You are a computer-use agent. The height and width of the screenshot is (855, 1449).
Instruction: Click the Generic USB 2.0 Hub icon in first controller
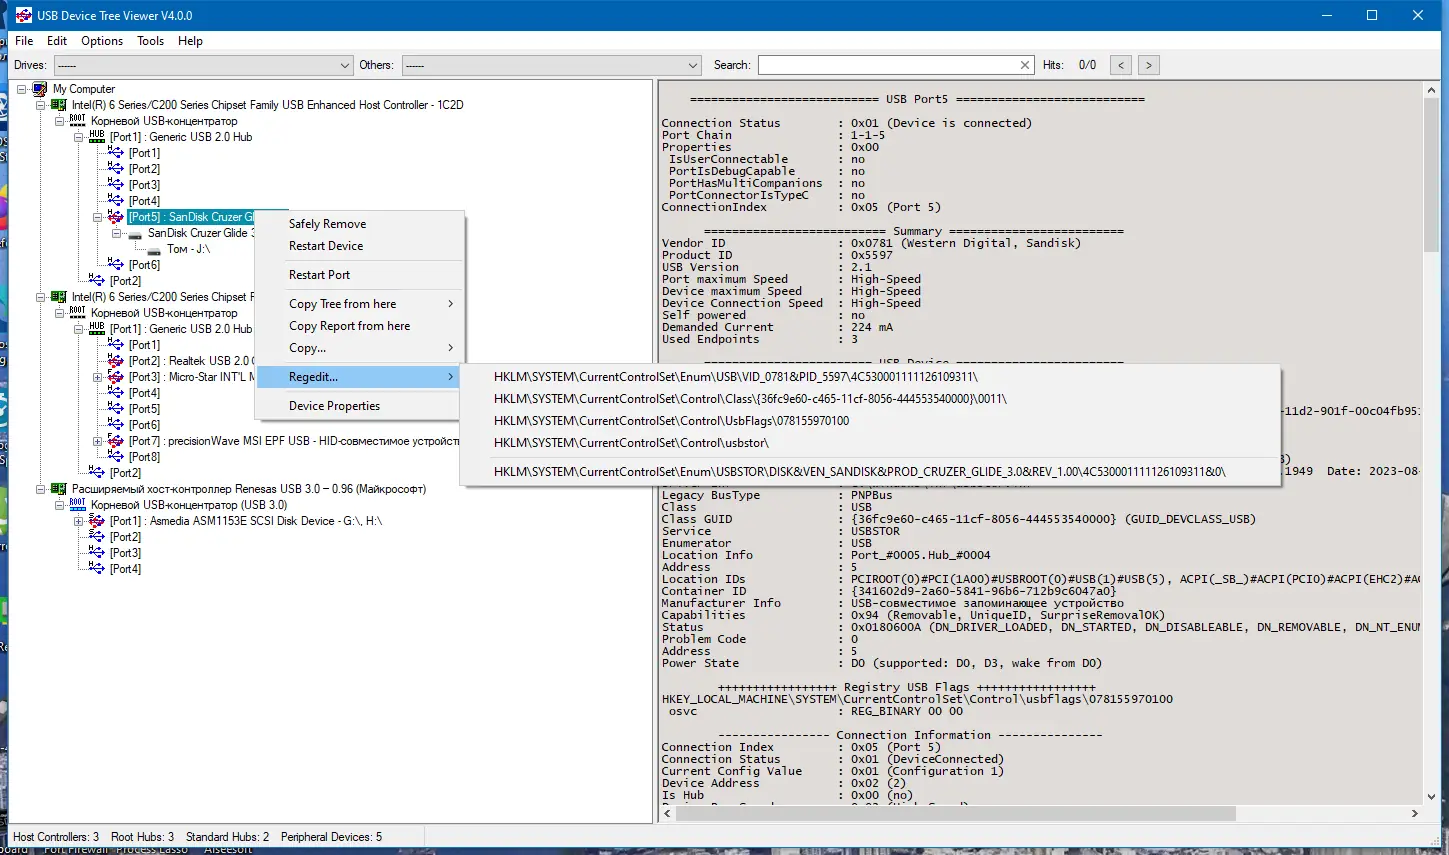coord(97,137)
